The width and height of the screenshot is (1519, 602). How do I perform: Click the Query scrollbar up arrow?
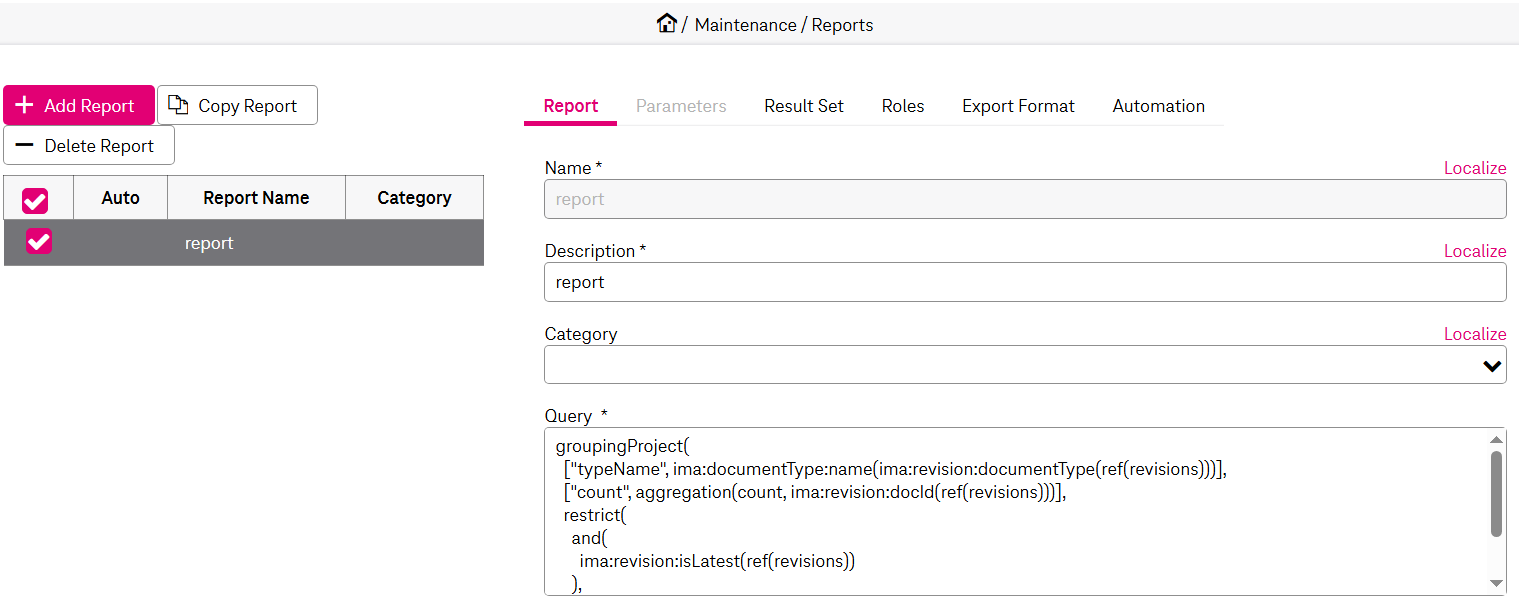1496,439
